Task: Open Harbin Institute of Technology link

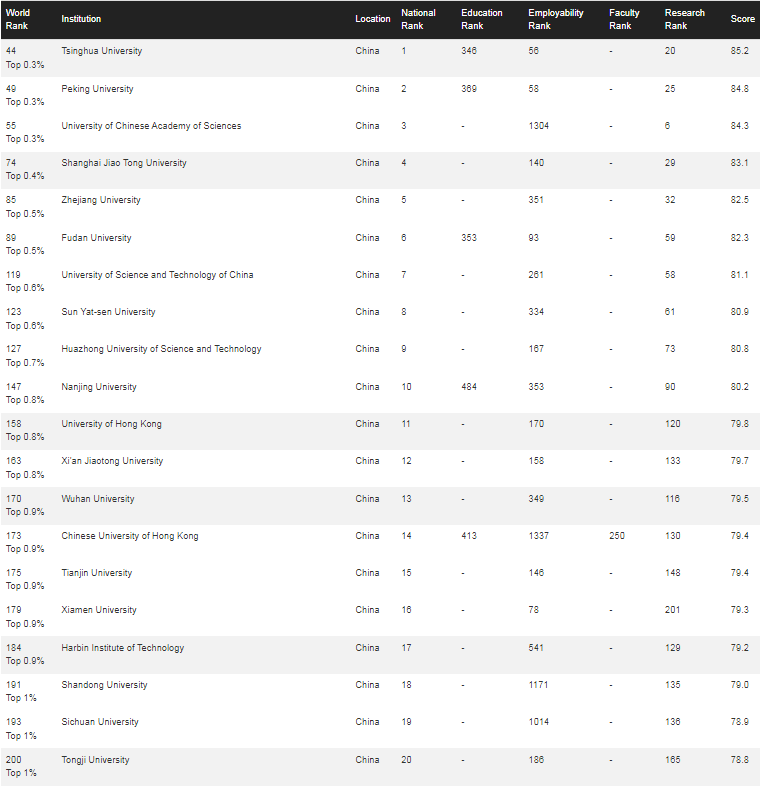Action: (x=123, y=648)
